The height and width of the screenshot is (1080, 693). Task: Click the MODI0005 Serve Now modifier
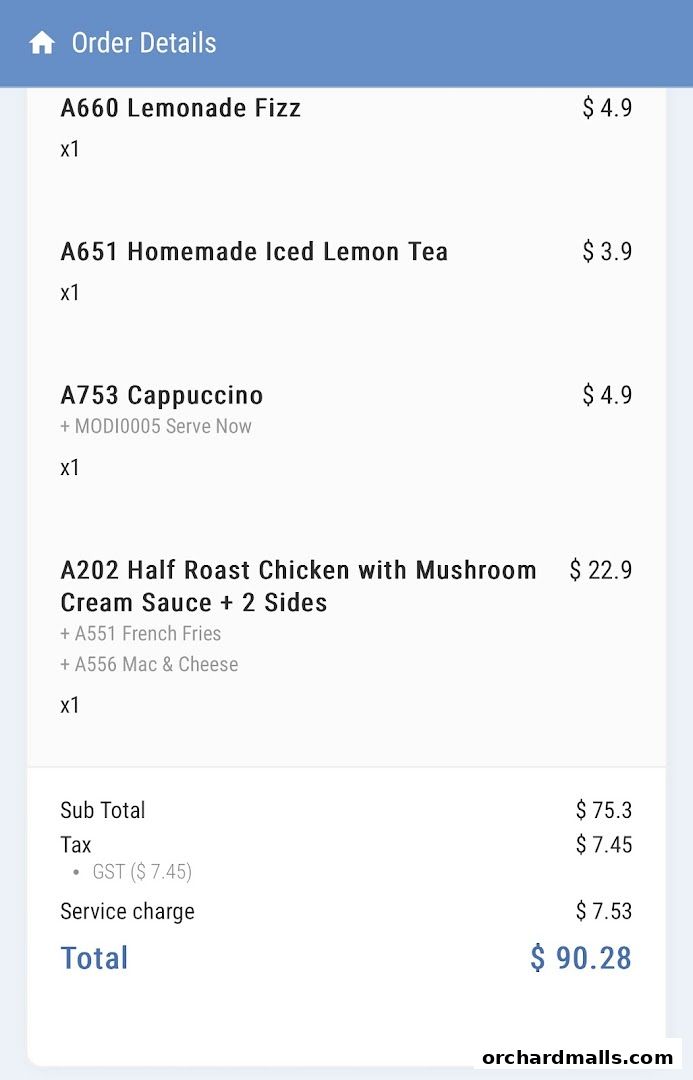[x=156, y=426]
